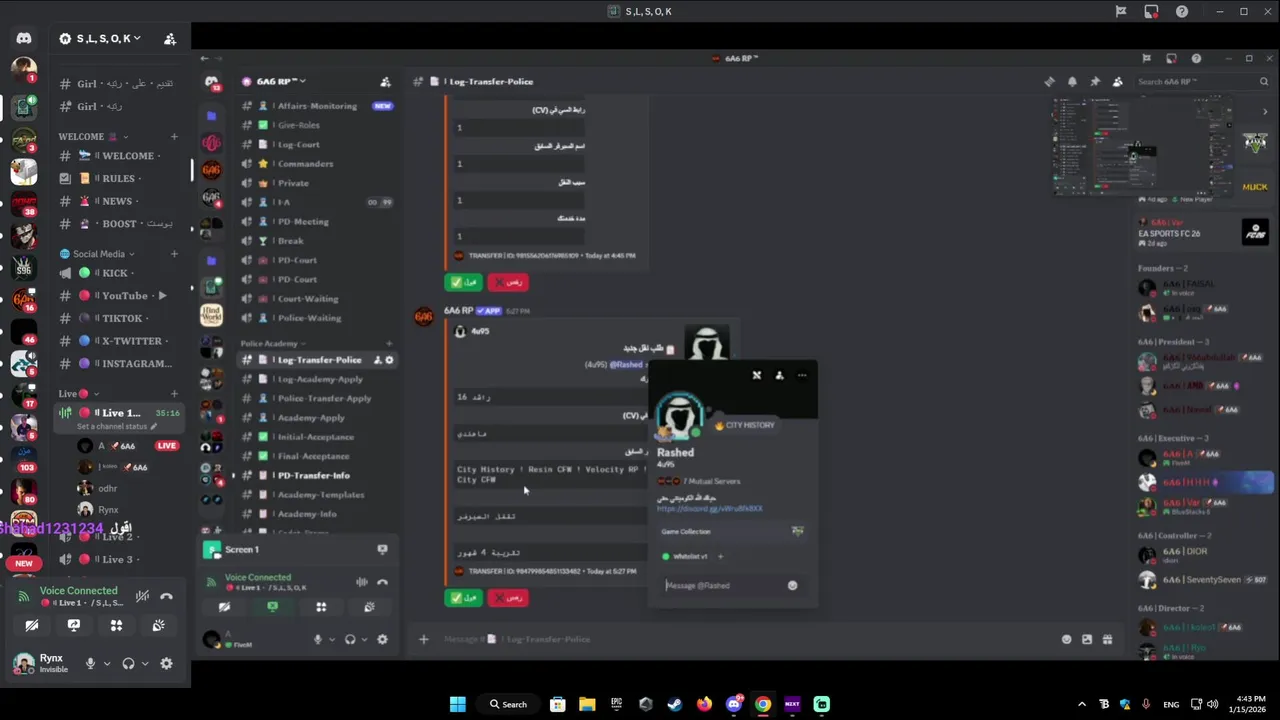Image resolution: width=1280 pixels, height=720 pixels.
Task: Toggle headphones deafen in the shared-screen panel
Action: [350, 640]
